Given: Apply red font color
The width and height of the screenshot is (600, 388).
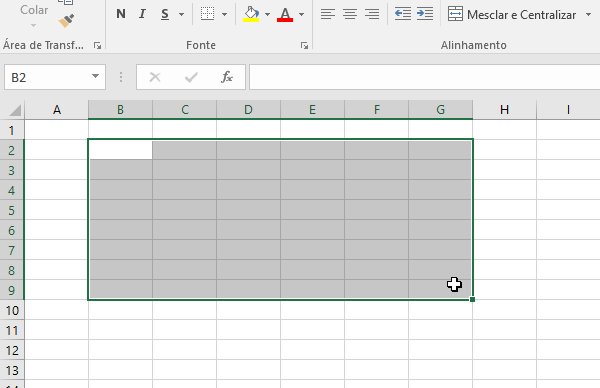Looking at the screenshot, I should pos(285,14).
